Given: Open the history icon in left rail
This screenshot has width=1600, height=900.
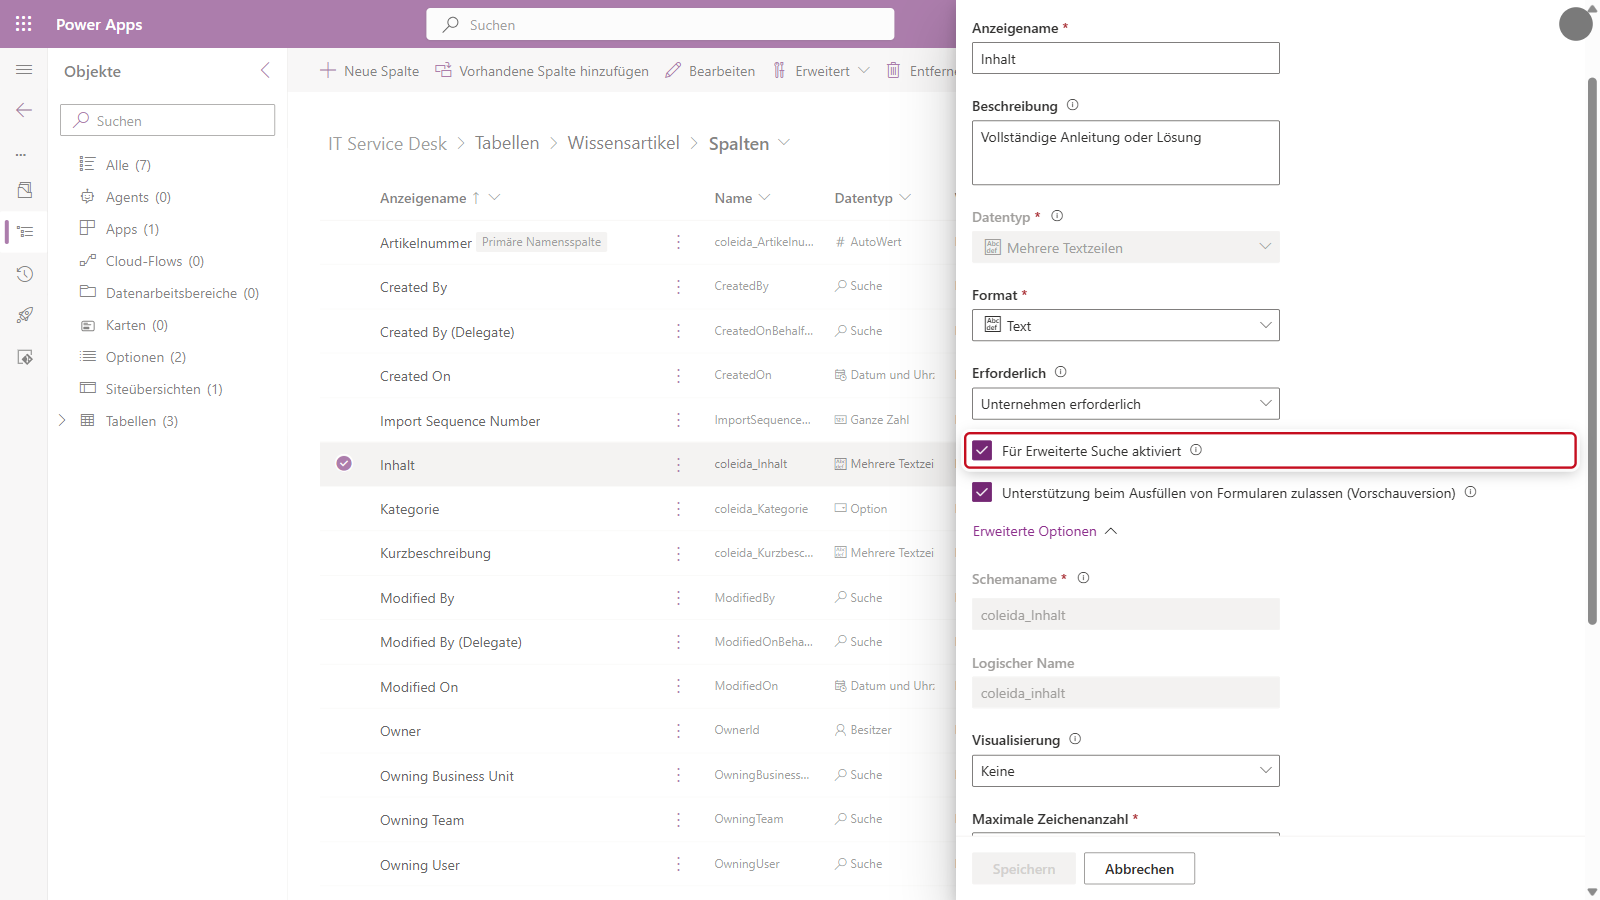Looking at the screenshot, I should point(25,274).
